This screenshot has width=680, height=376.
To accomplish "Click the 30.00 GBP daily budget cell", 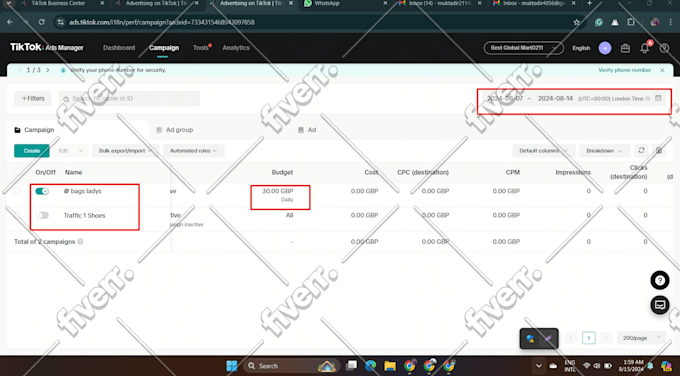I will pos(278,194).
